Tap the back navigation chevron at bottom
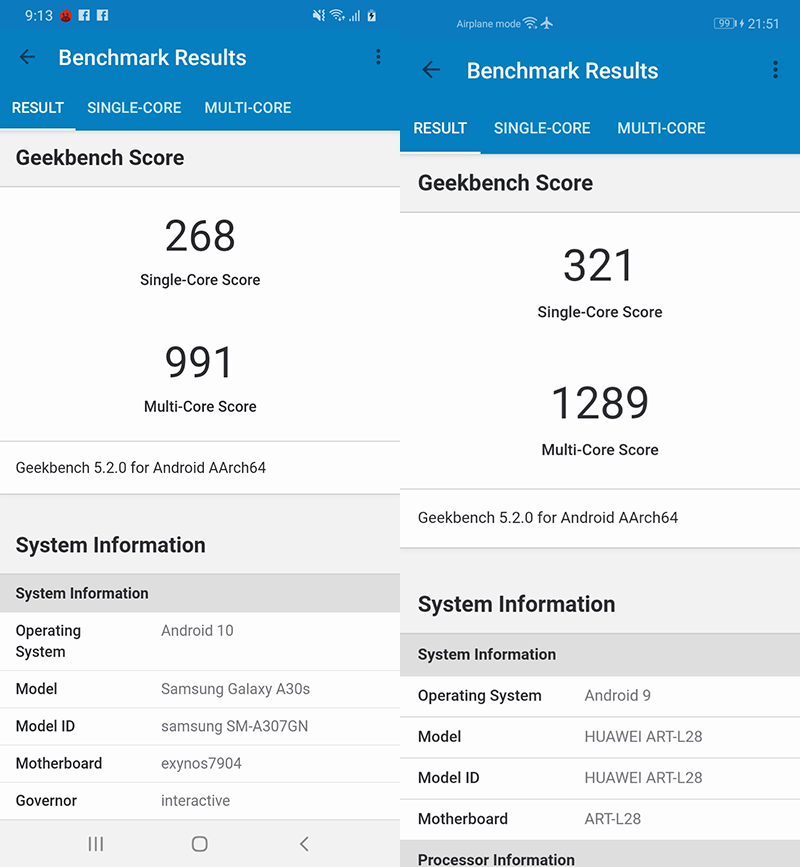Screen dimensions: 800x867 [304, 844]
